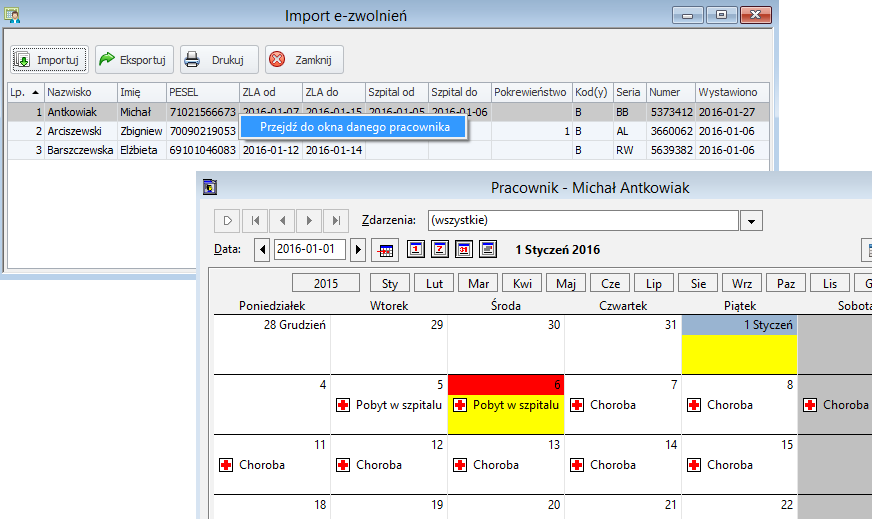Sort by the Lp. column header
This screenshot has width=872, height=519.
click(x=26, y=92)
